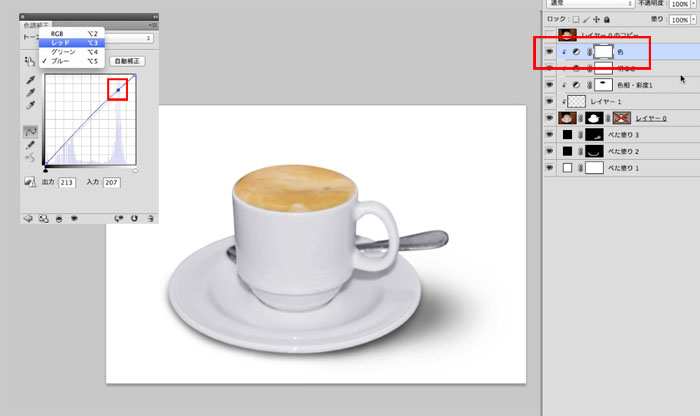Open the curves preset dropdown

[149, 38]
